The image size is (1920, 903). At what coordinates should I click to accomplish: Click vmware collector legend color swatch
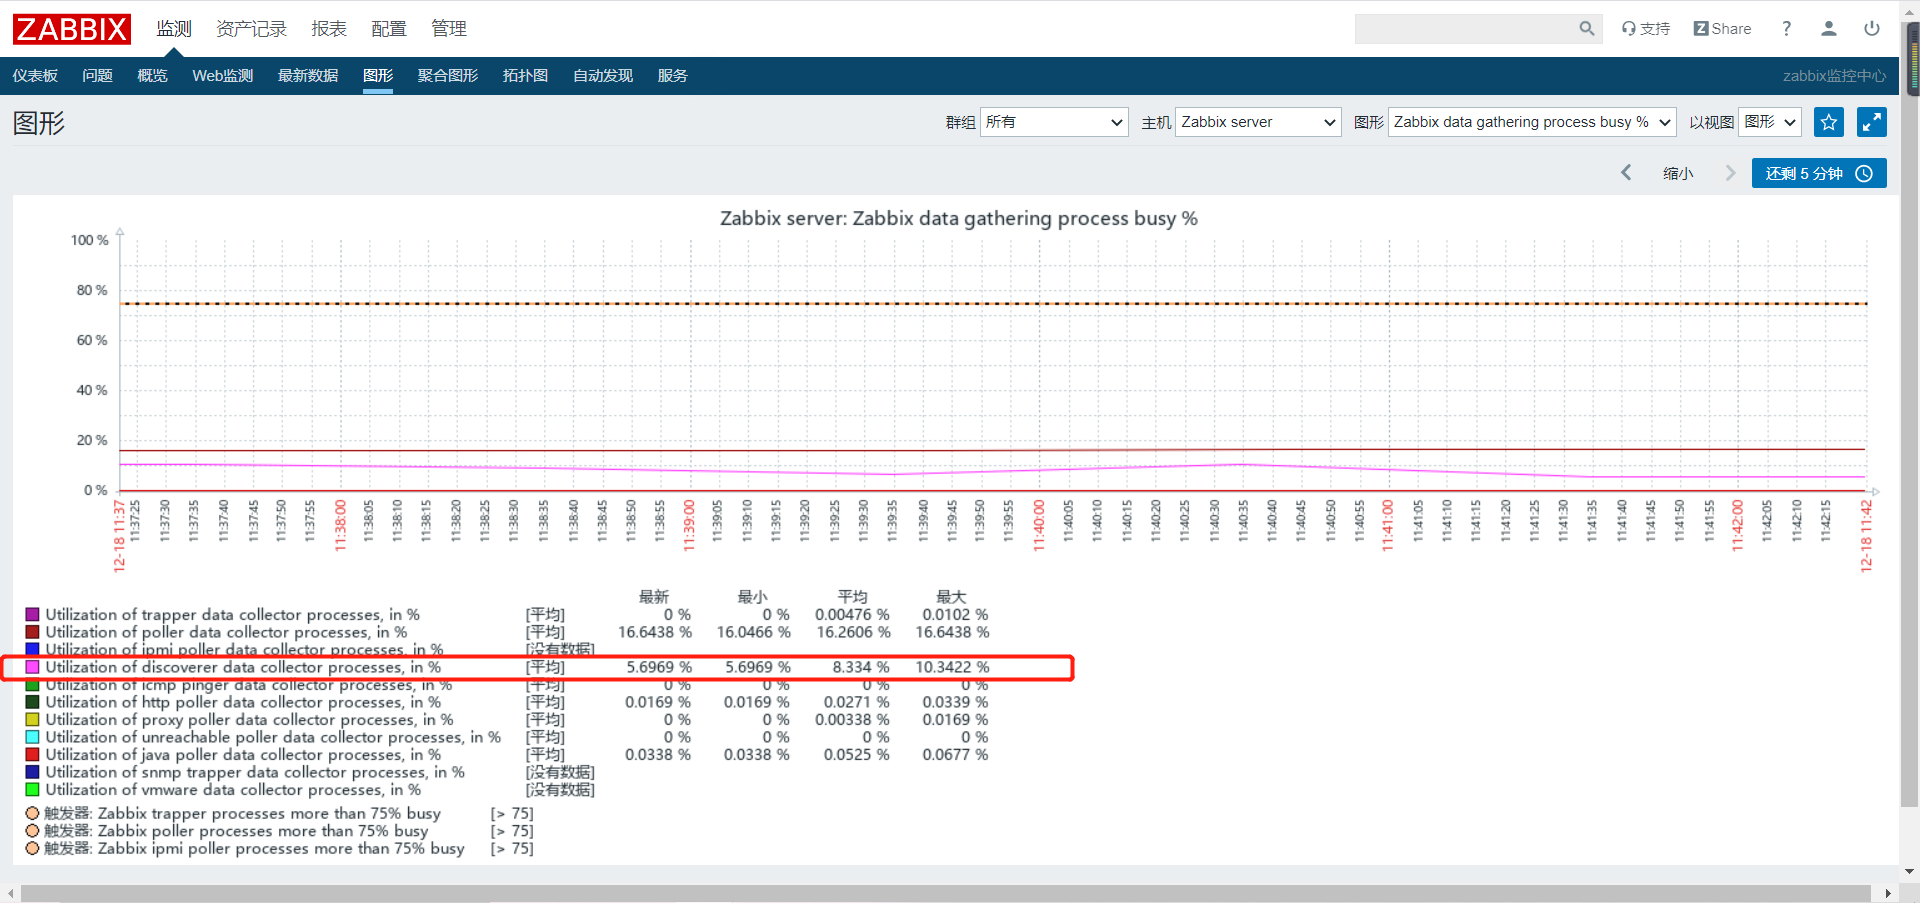[x=32, y=789]
